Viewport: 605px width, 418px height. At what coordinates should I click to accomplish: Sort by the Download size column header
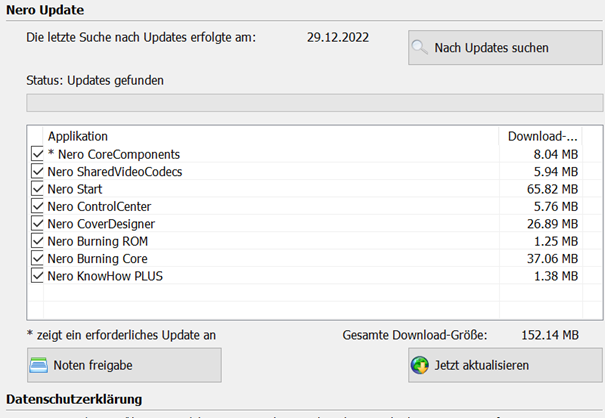tap(542, 136)
